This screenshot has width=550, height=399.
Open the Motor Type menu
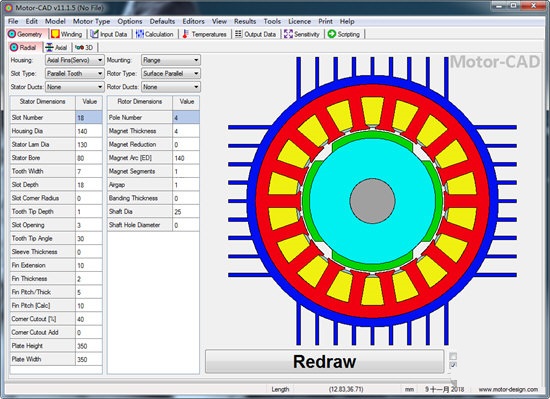tap(92, 21)
